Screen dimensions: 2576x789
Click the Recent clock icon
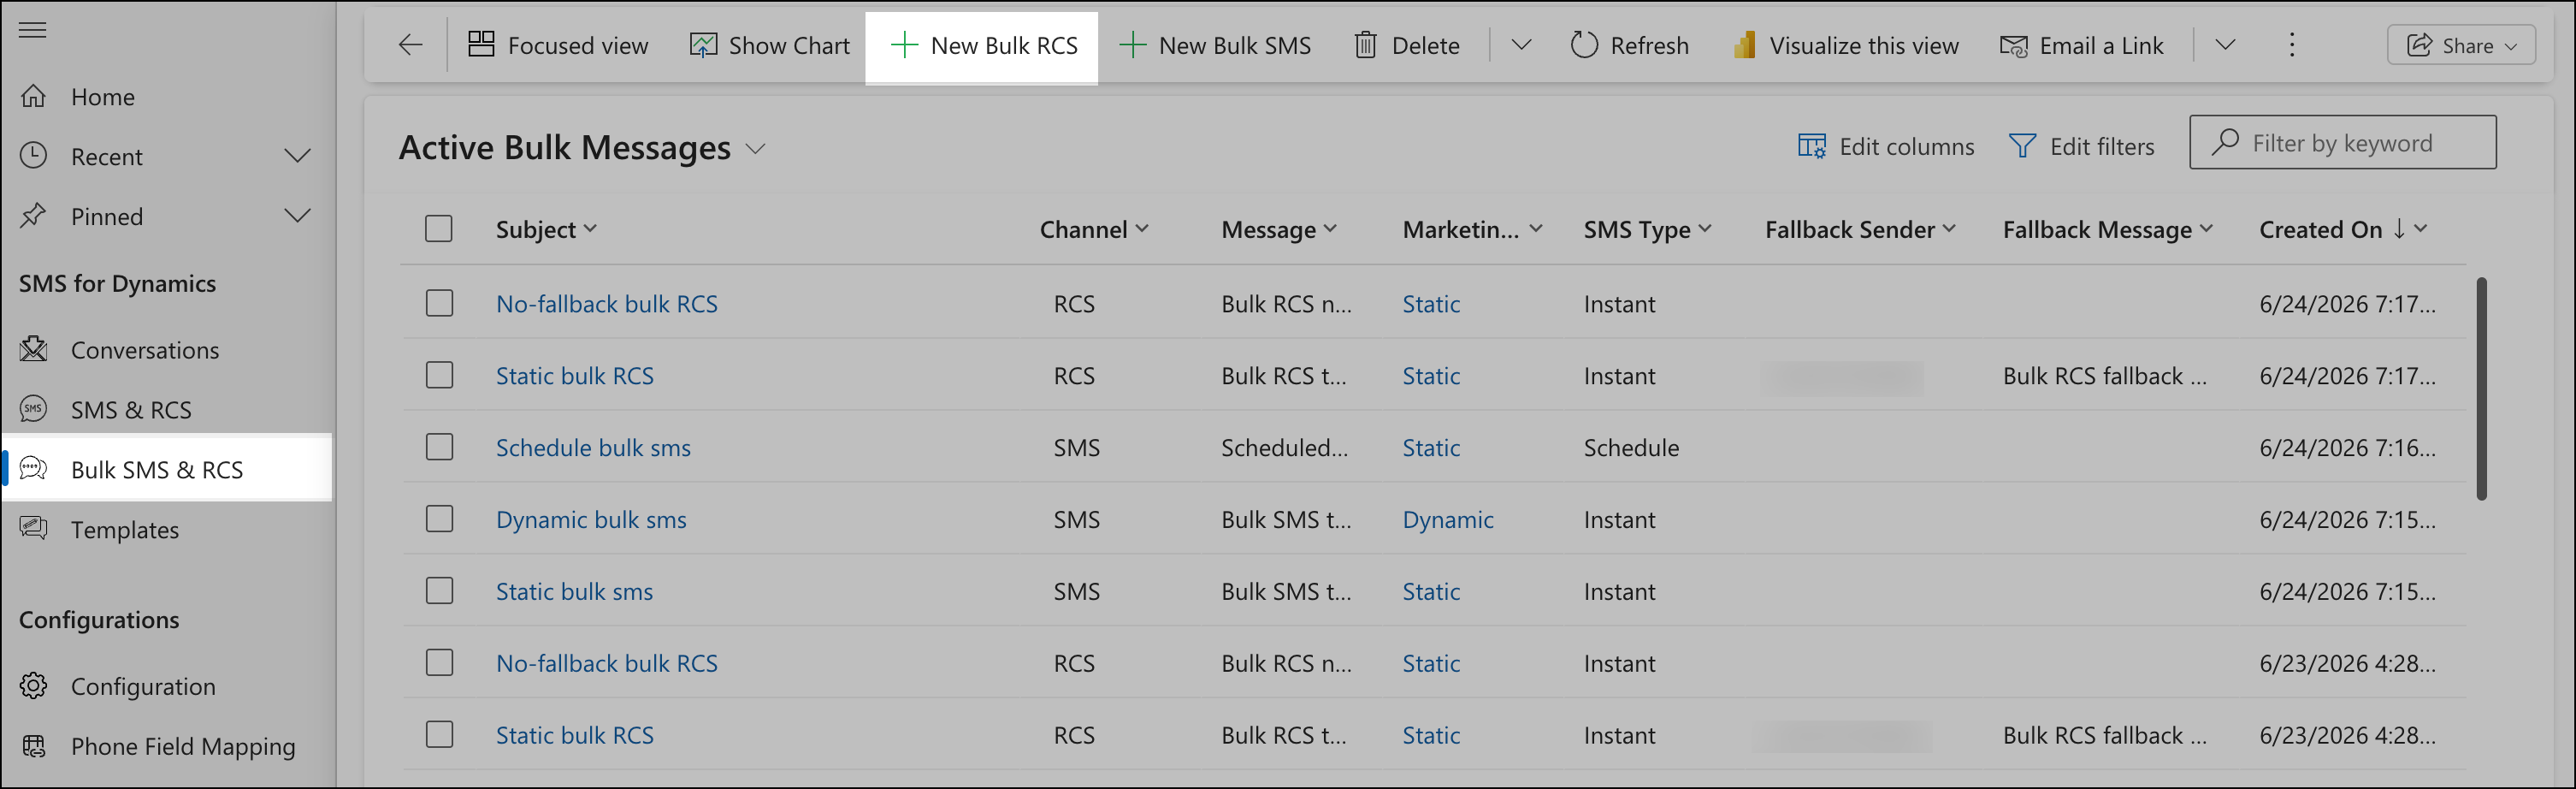pyautogui.click(x=34, y=155)
